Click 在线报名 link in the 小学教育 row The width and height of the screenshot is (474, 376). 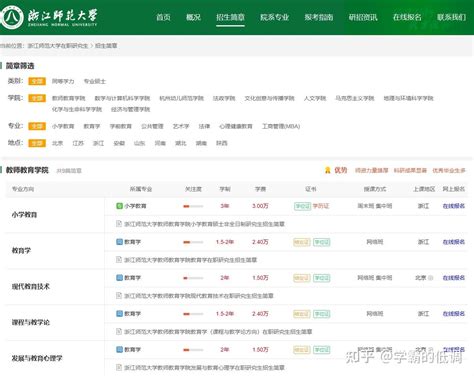(x=454, y=206)
